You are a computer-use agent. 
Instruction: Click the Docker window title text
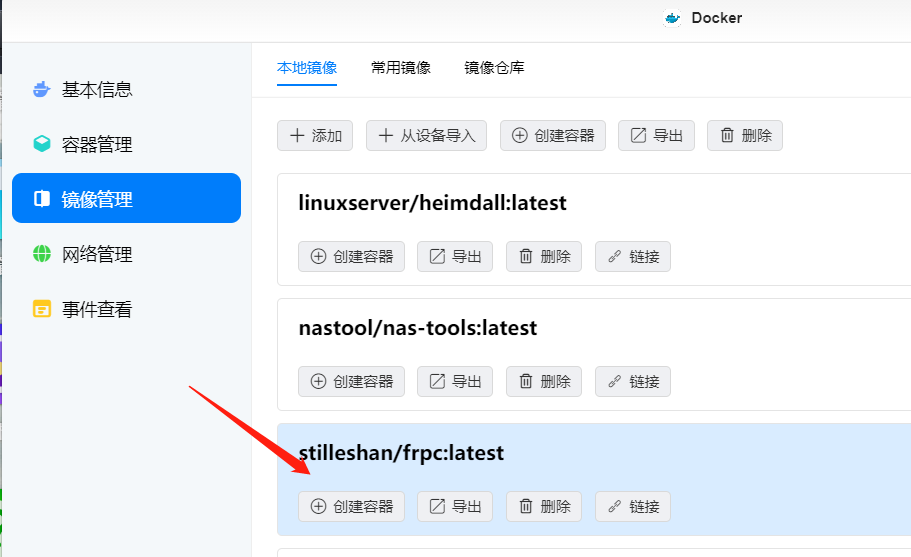716,18
